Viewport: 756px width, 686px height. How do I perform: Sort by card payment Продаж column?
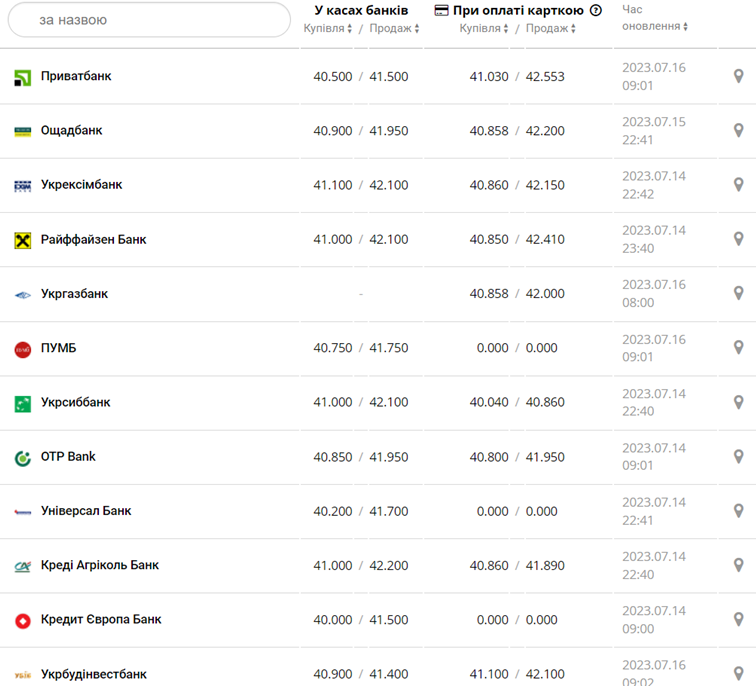(x=550, y=29)
